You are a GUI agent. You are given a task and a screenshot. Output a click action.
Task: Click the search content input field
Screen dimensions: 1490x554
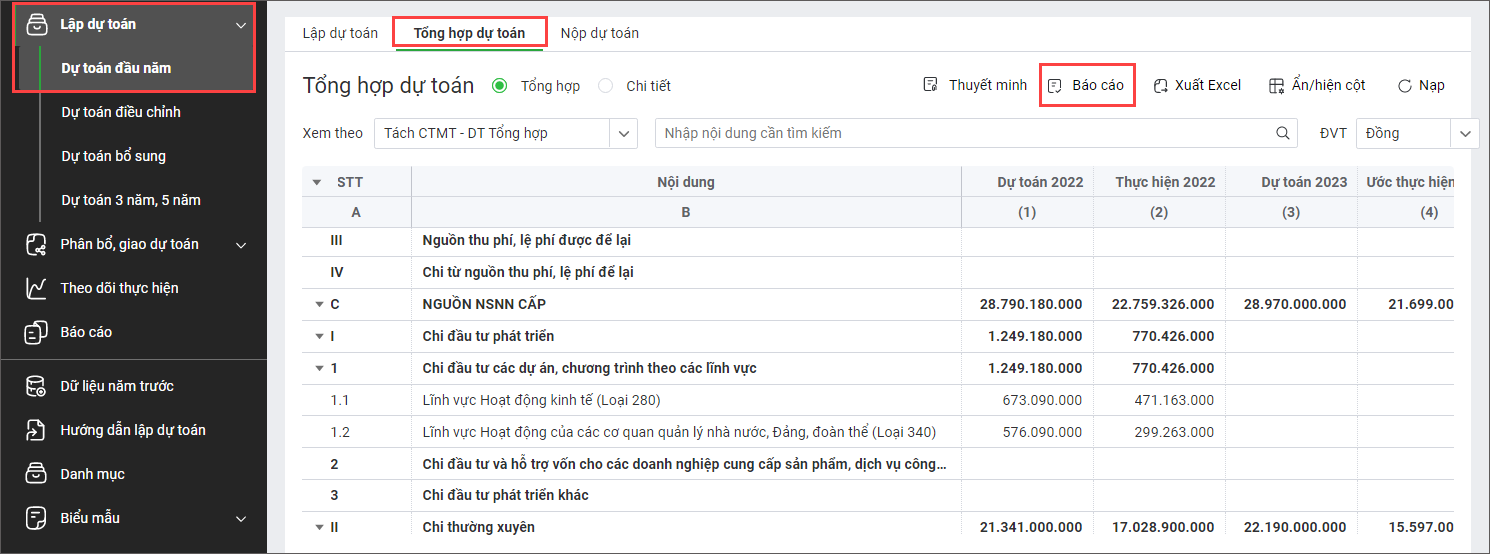tap(960, 133)
